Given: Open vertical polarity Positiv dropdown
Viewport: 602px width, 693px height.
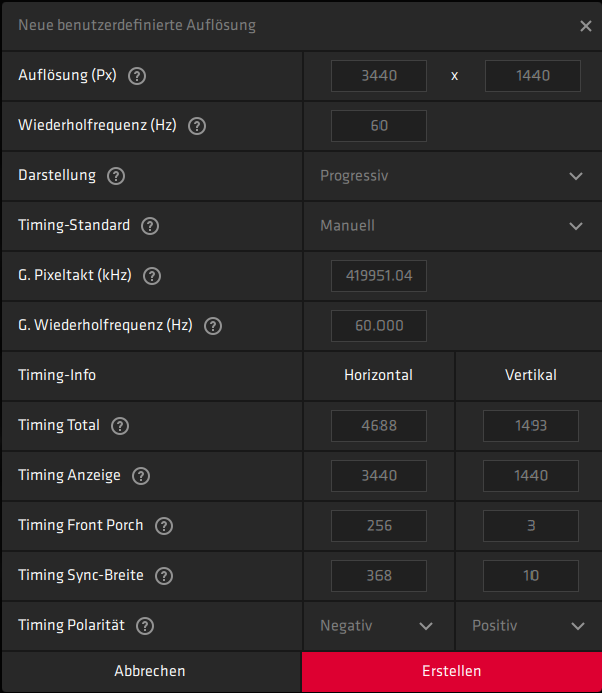Looking at the screenshot, I should coord(529,626).
